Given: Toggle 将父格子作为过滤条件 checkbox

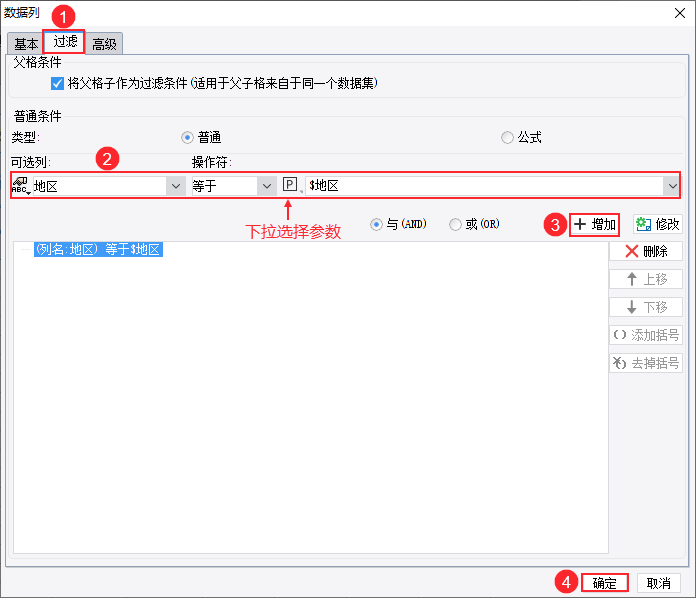Looking at the screenshot, I should [57, 83].
